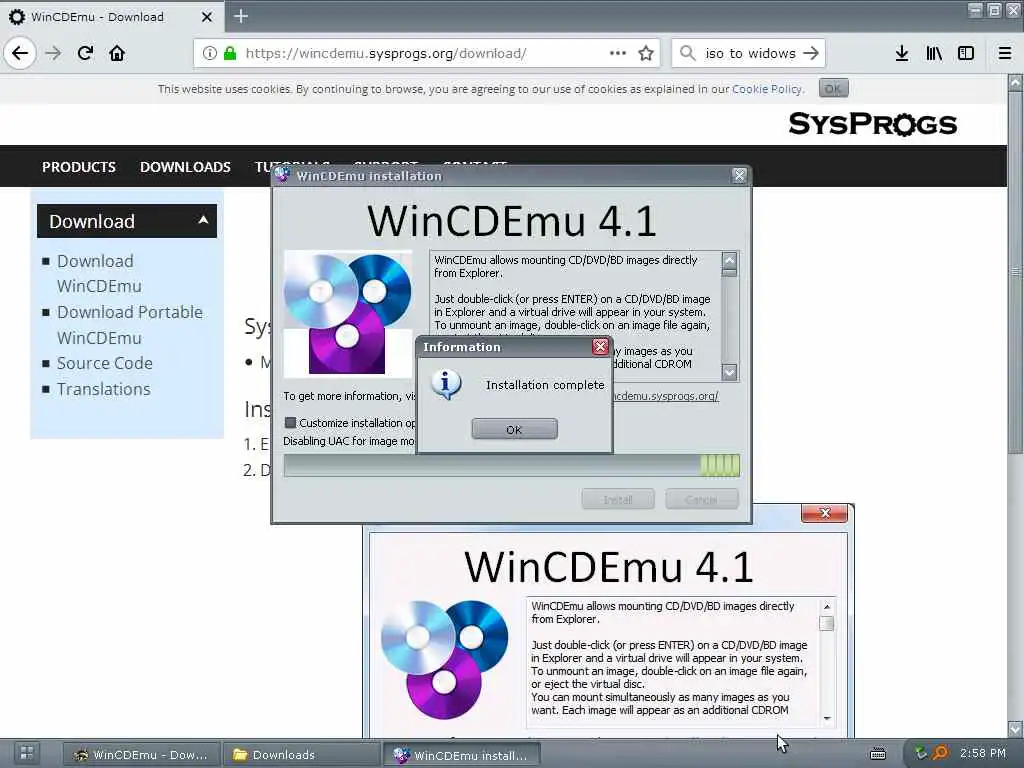The height and width of the screenshot is (768, 1024).
Task: Open the hamburger application menu
Action: click(1005, 53)
